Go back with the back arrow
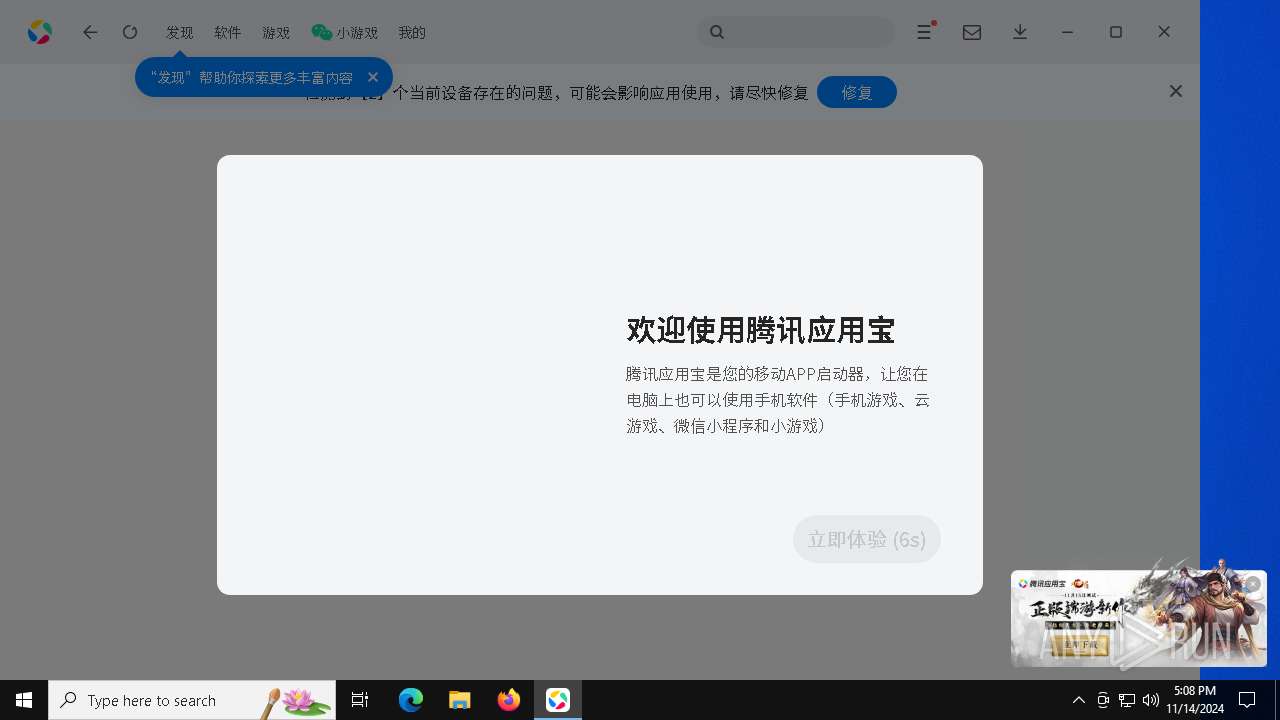1280x720 pixels. [90, 32]
